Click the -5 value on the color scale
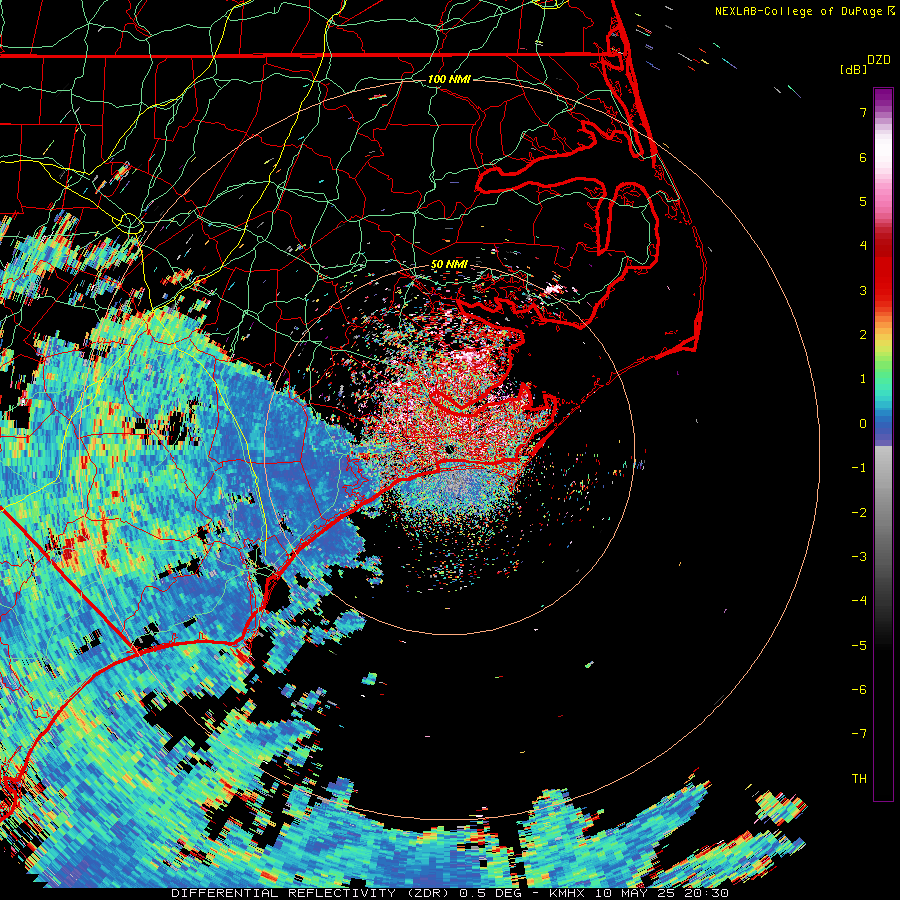 [859, 646]
